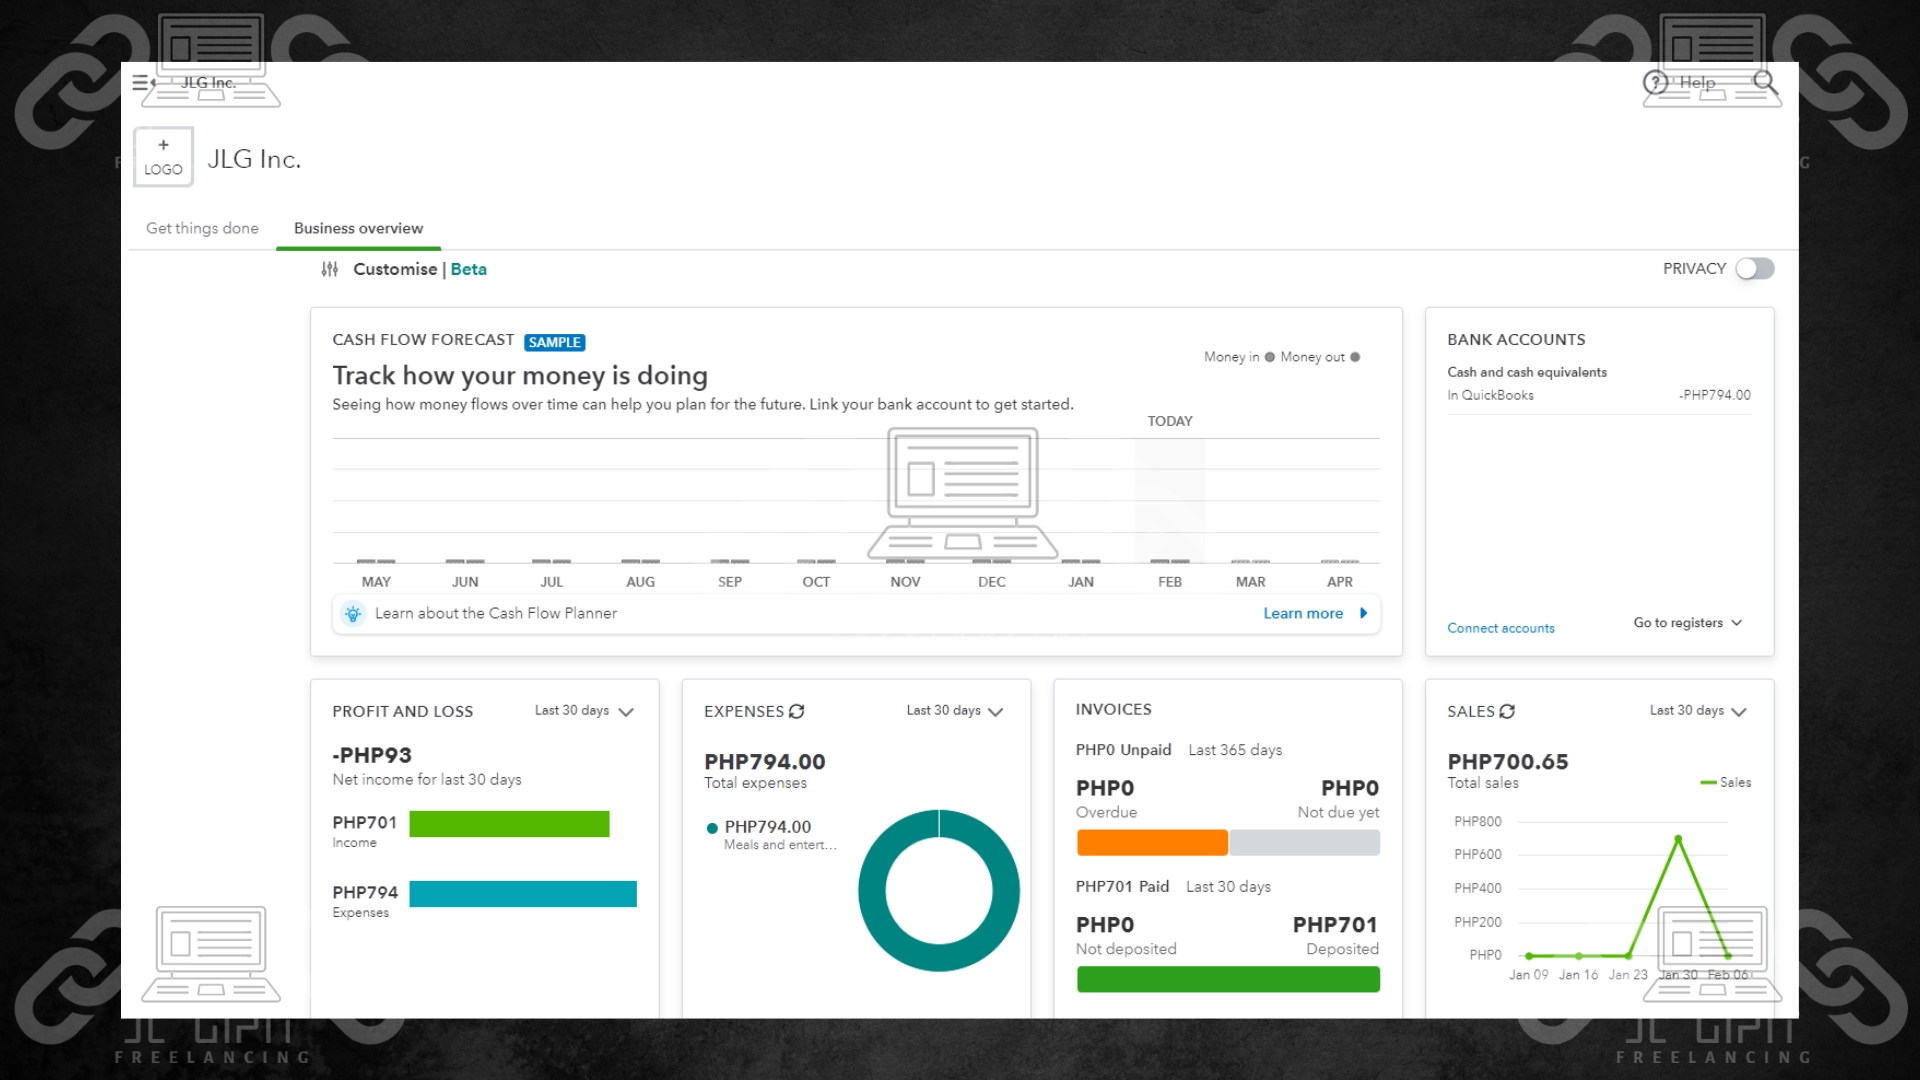The image size is (1920, 1080).
Task: Click the PHP700.65 Total sales value
Action: (x=1508, y=762)
